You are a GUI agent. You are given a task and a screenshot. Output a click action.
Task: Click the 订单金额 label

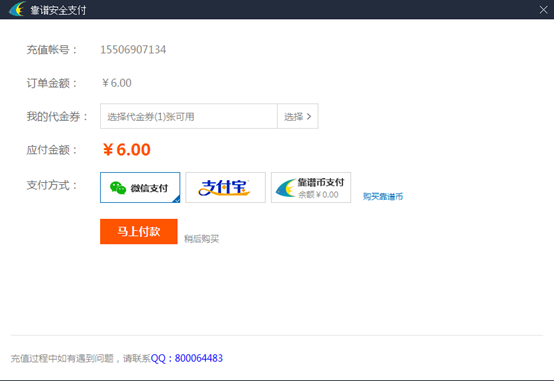52,83
